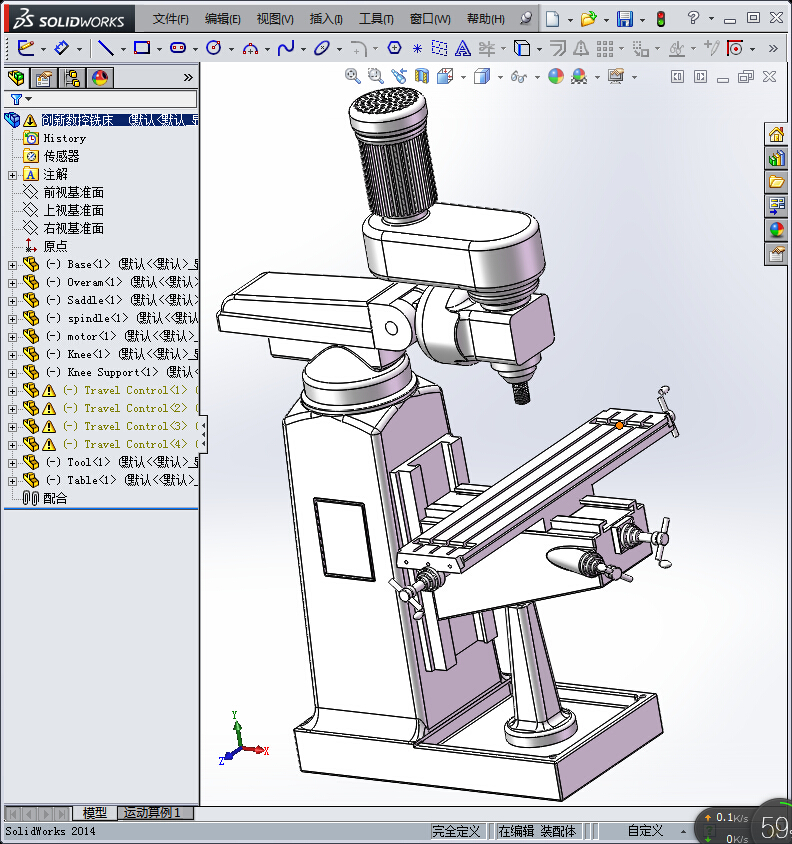The image size is (792, 844).
Task: Click the New document icon
Action: pos(552,19)
